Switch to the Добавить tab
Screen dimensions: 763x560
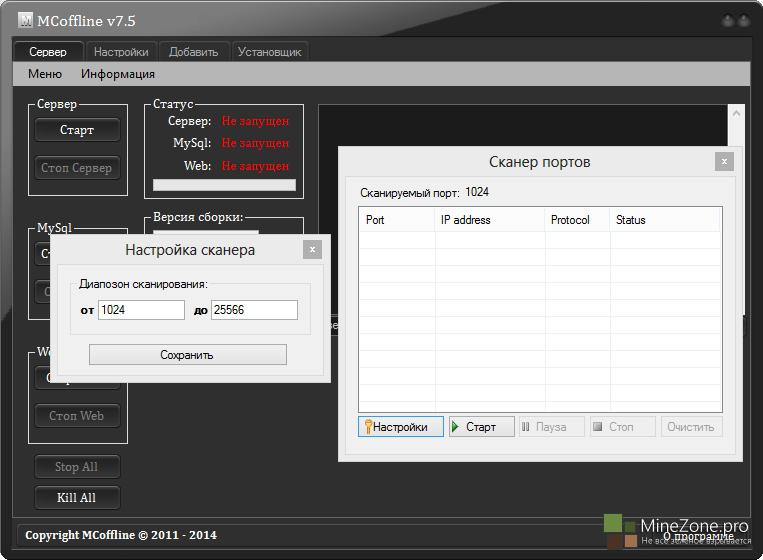coord(193,52)
